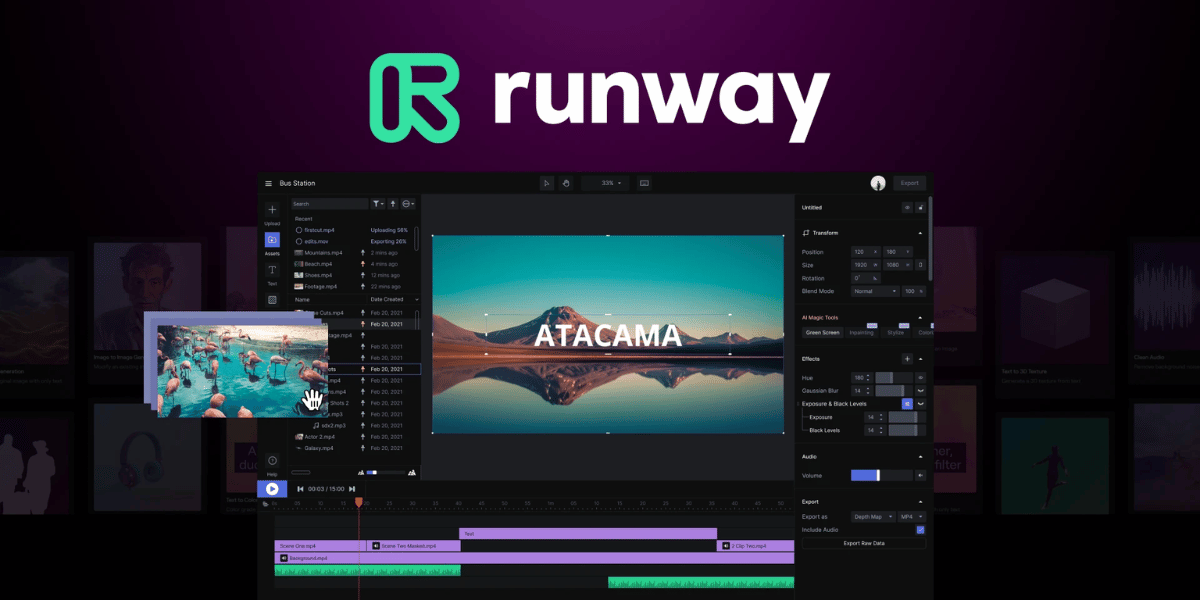Toggle visibility of the Hue effect
Viewport: 1200px width, 600px height.
(x=921, y=377)
